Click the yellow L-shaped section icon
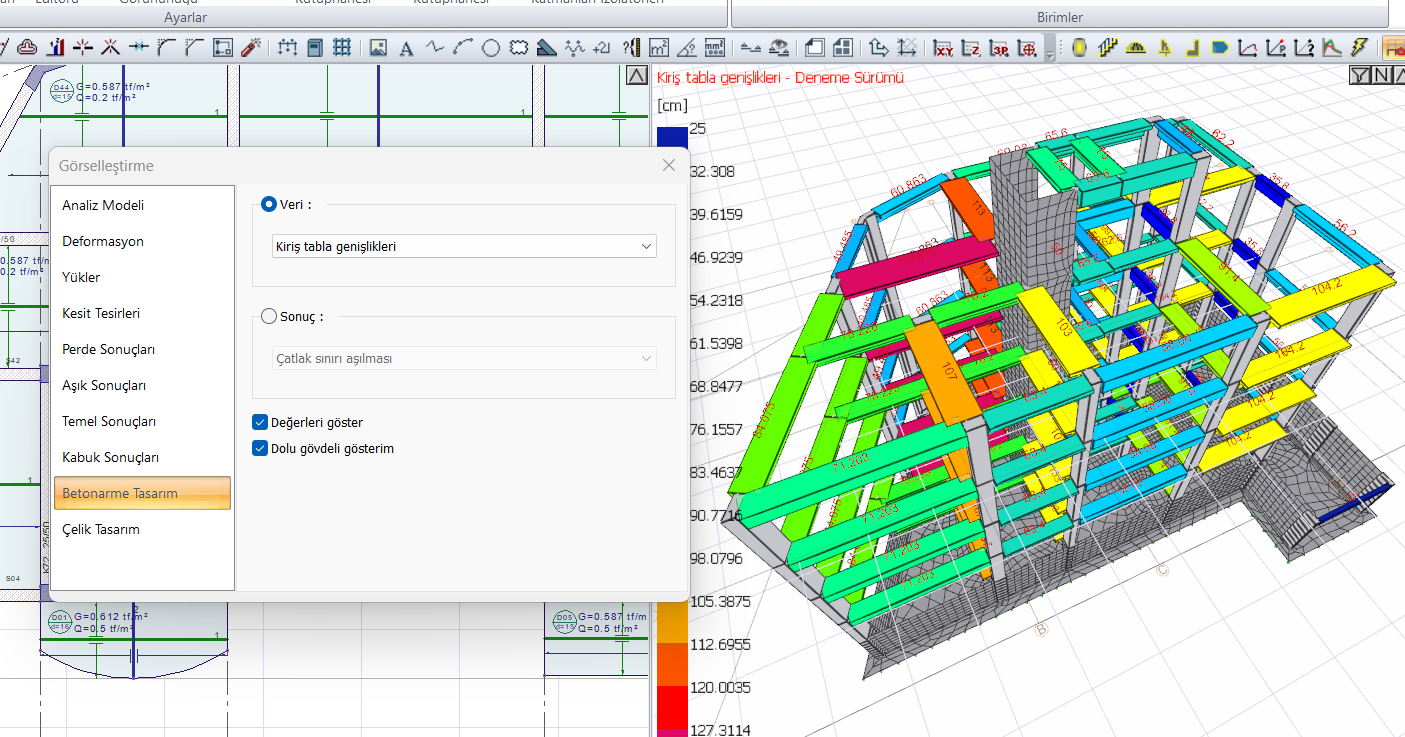Image resolution: width=1405 pixels, height=737 pixels. (x=1192, y=47)
